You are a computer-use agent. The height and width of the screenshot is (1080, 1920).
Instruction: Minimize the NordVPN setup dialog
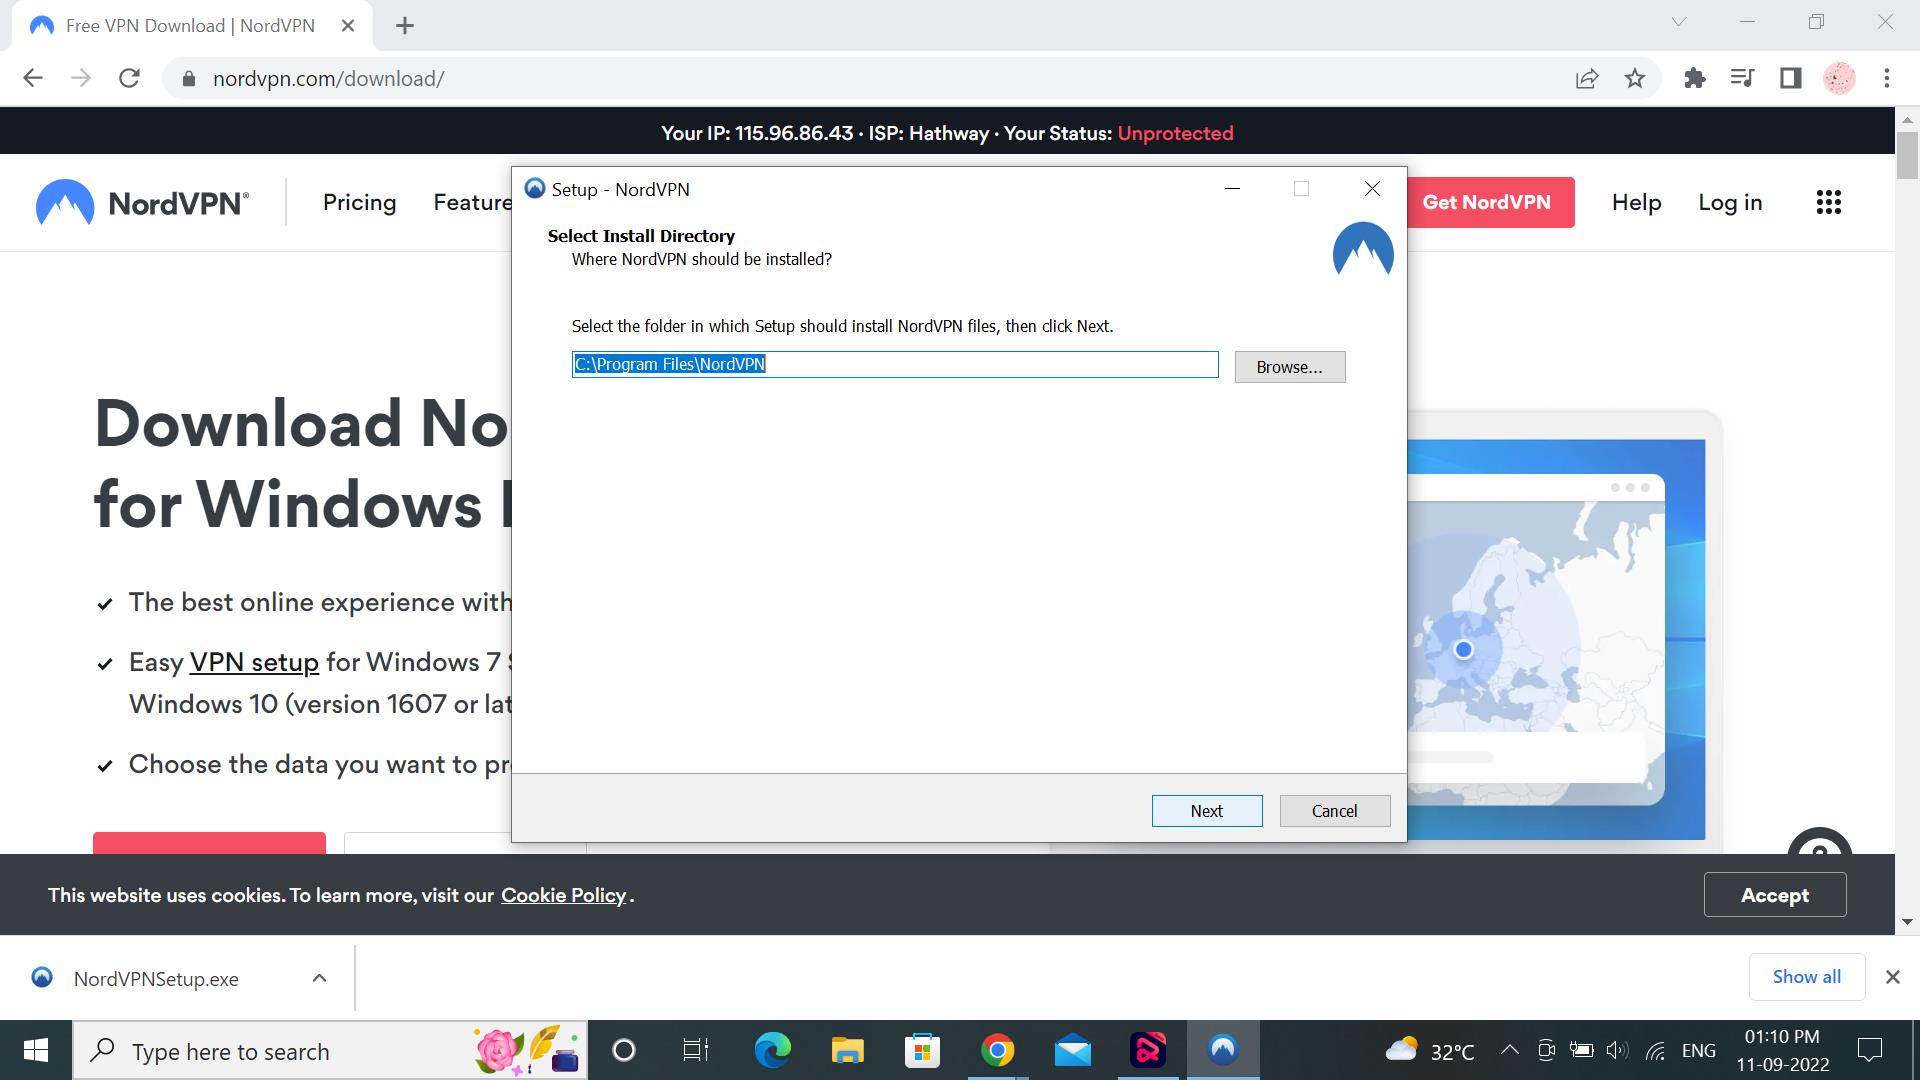[x=1232, y=189]
